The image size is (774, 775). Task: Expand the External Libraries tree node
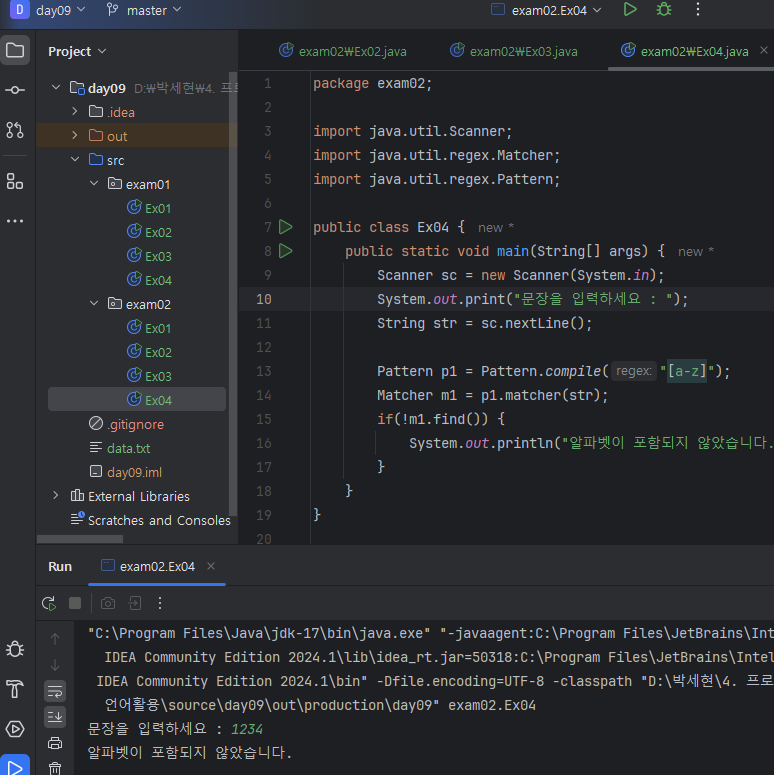[56, 496]
